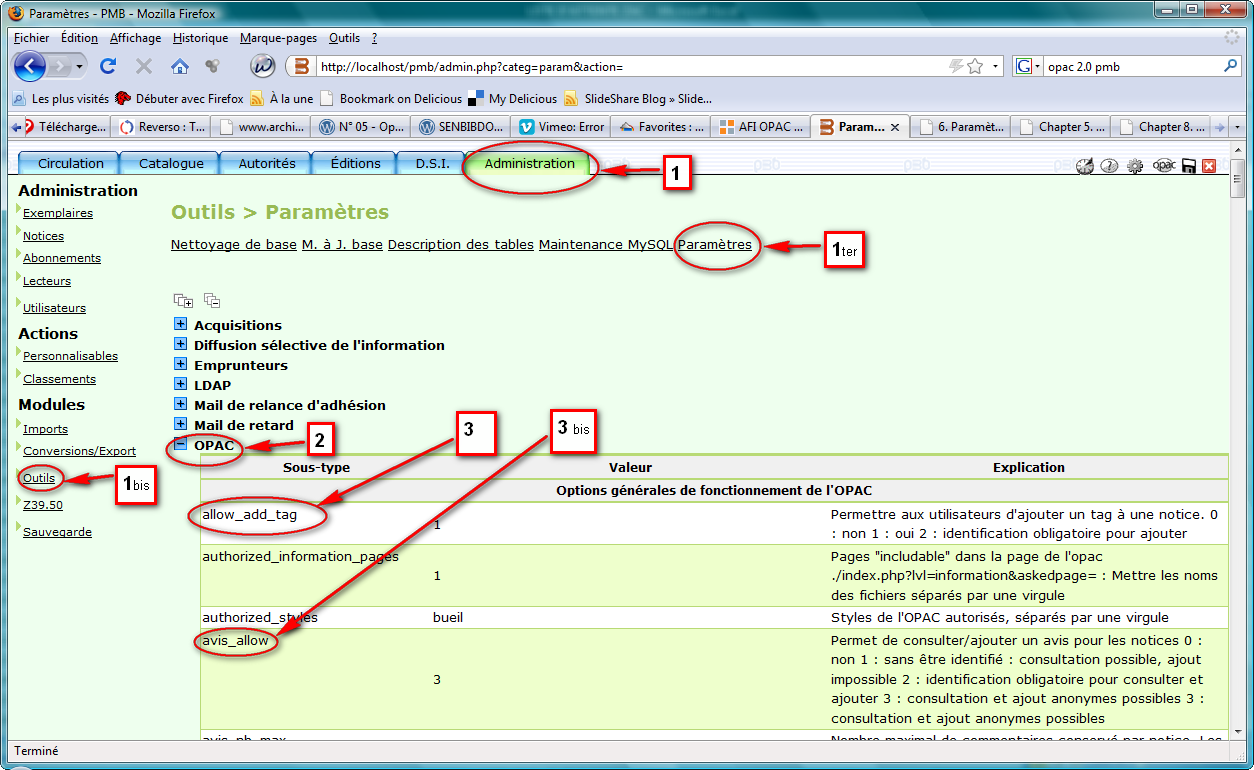The height and width of the screenshot is (770, 1254).
Task: Open the Marque-pages menu
Action: click(x=278, y=38)
